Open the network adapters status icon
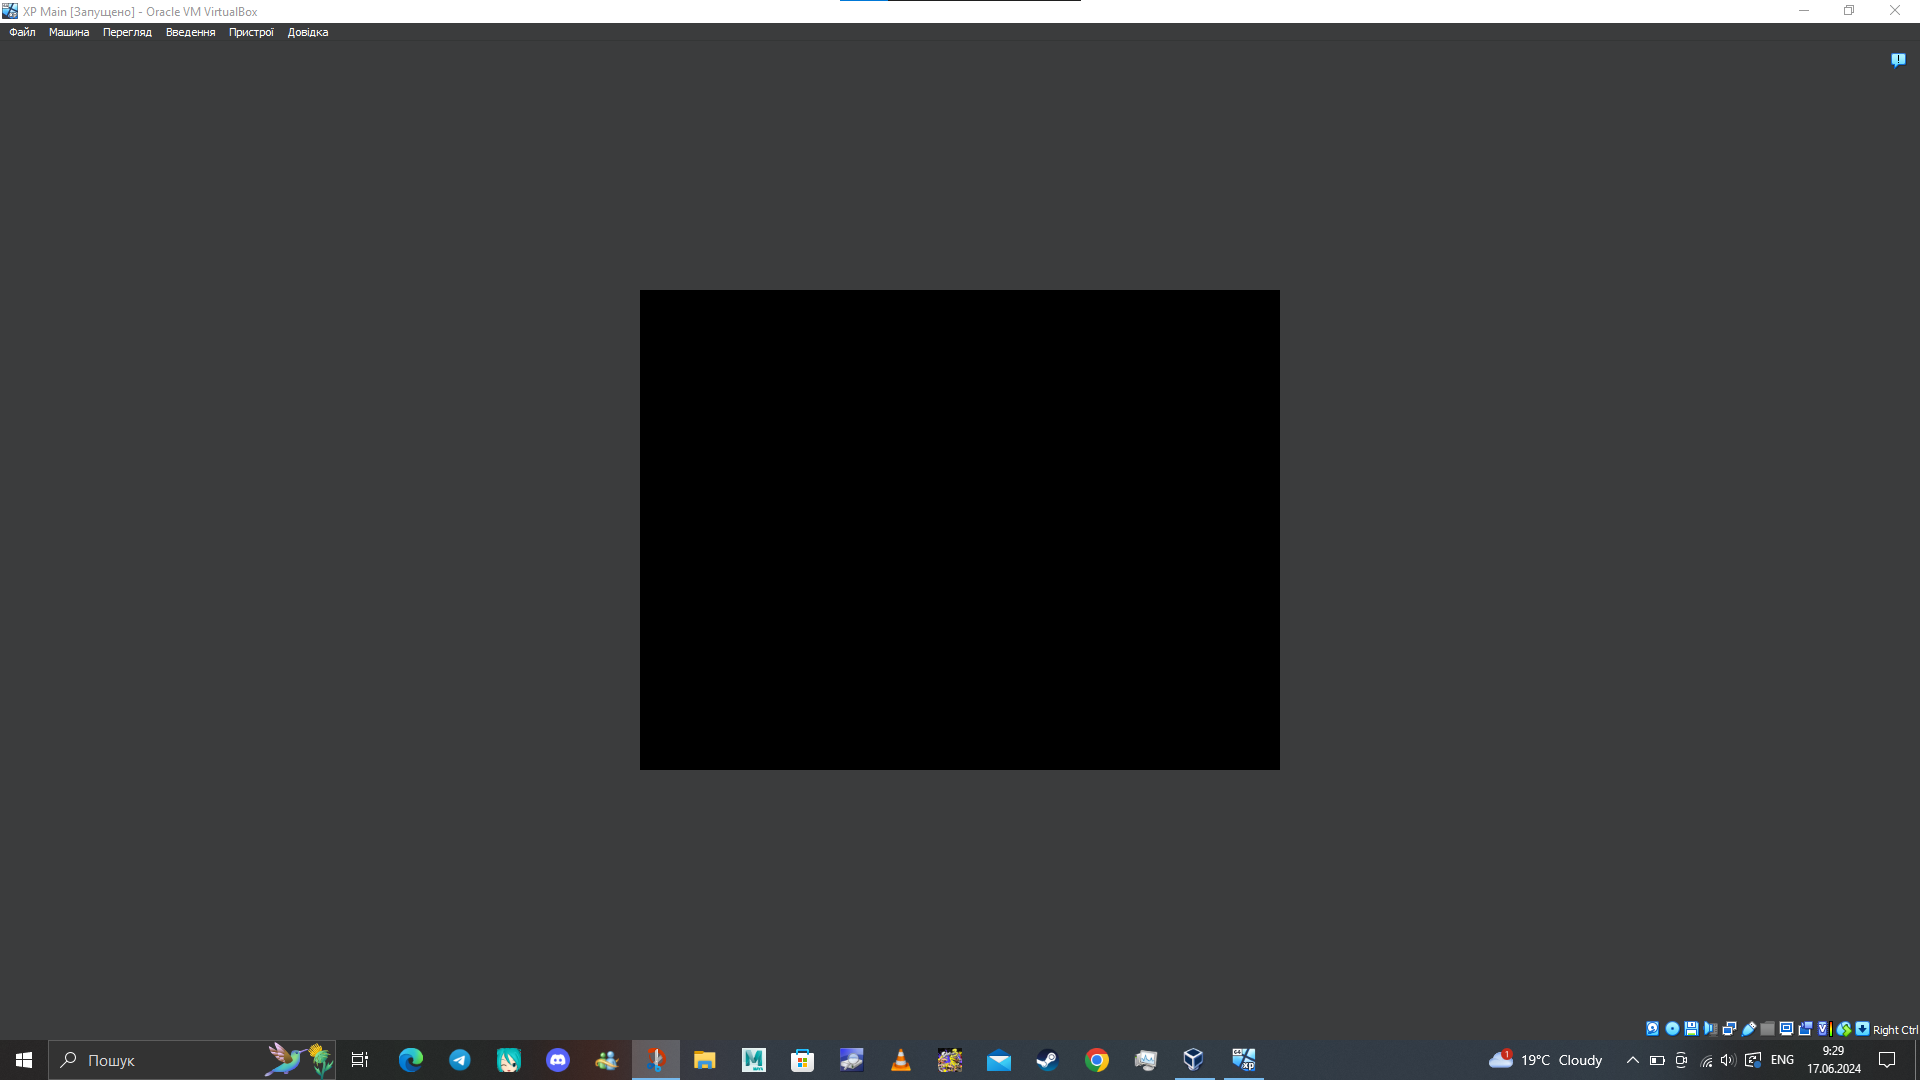 coord(1729,1029)
